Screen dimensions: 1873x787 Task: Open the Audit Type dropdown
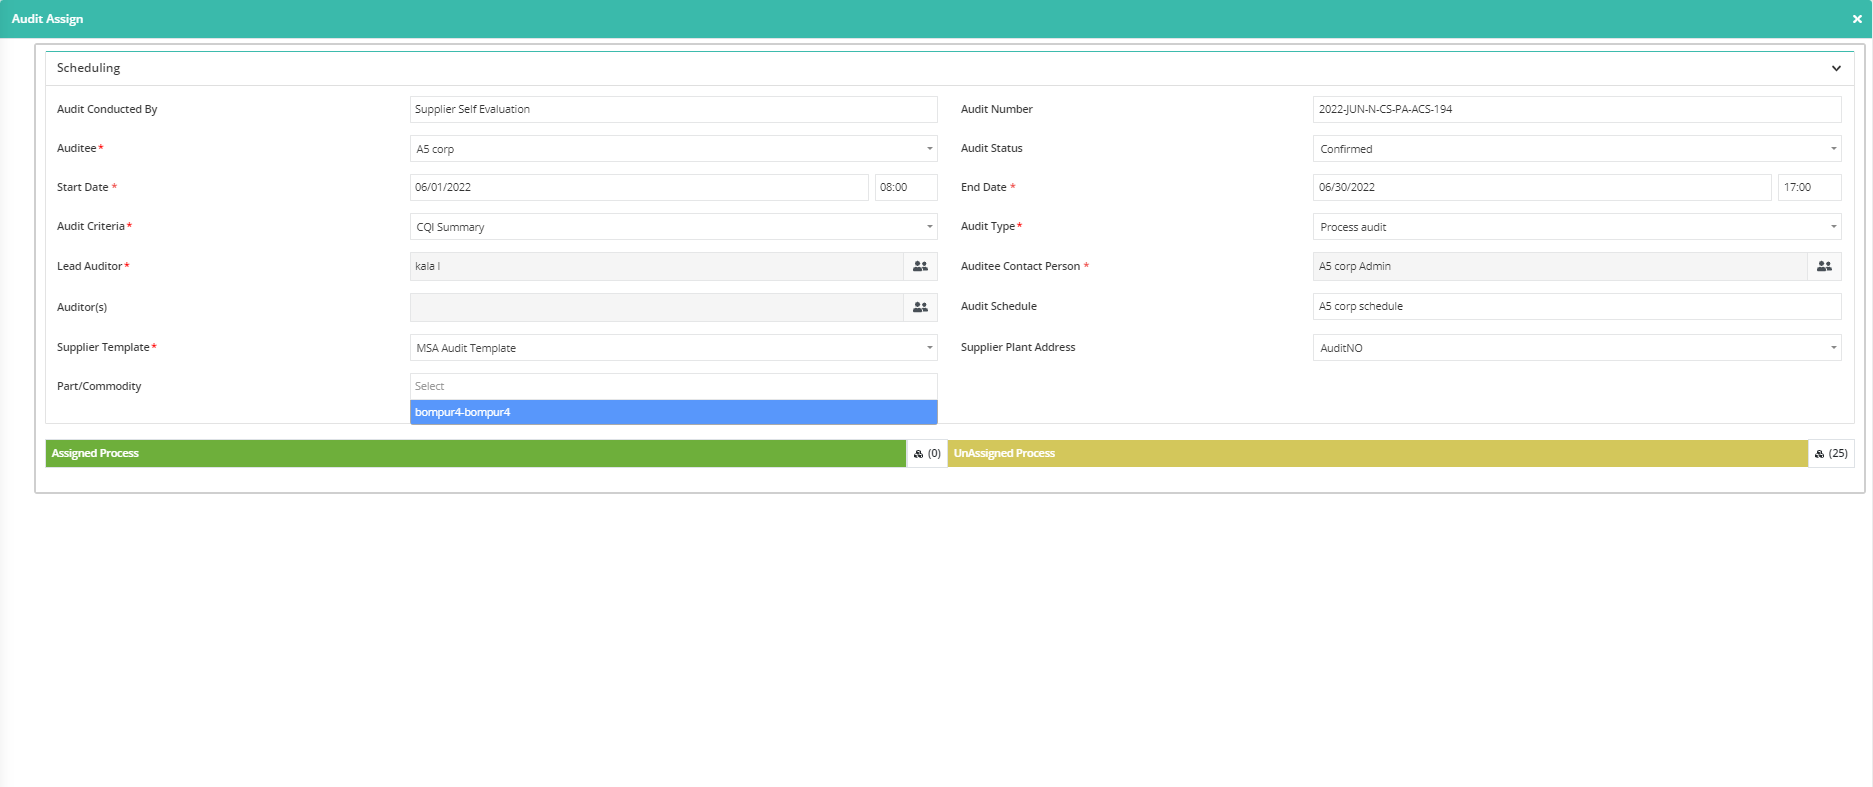coord(1577,227)
